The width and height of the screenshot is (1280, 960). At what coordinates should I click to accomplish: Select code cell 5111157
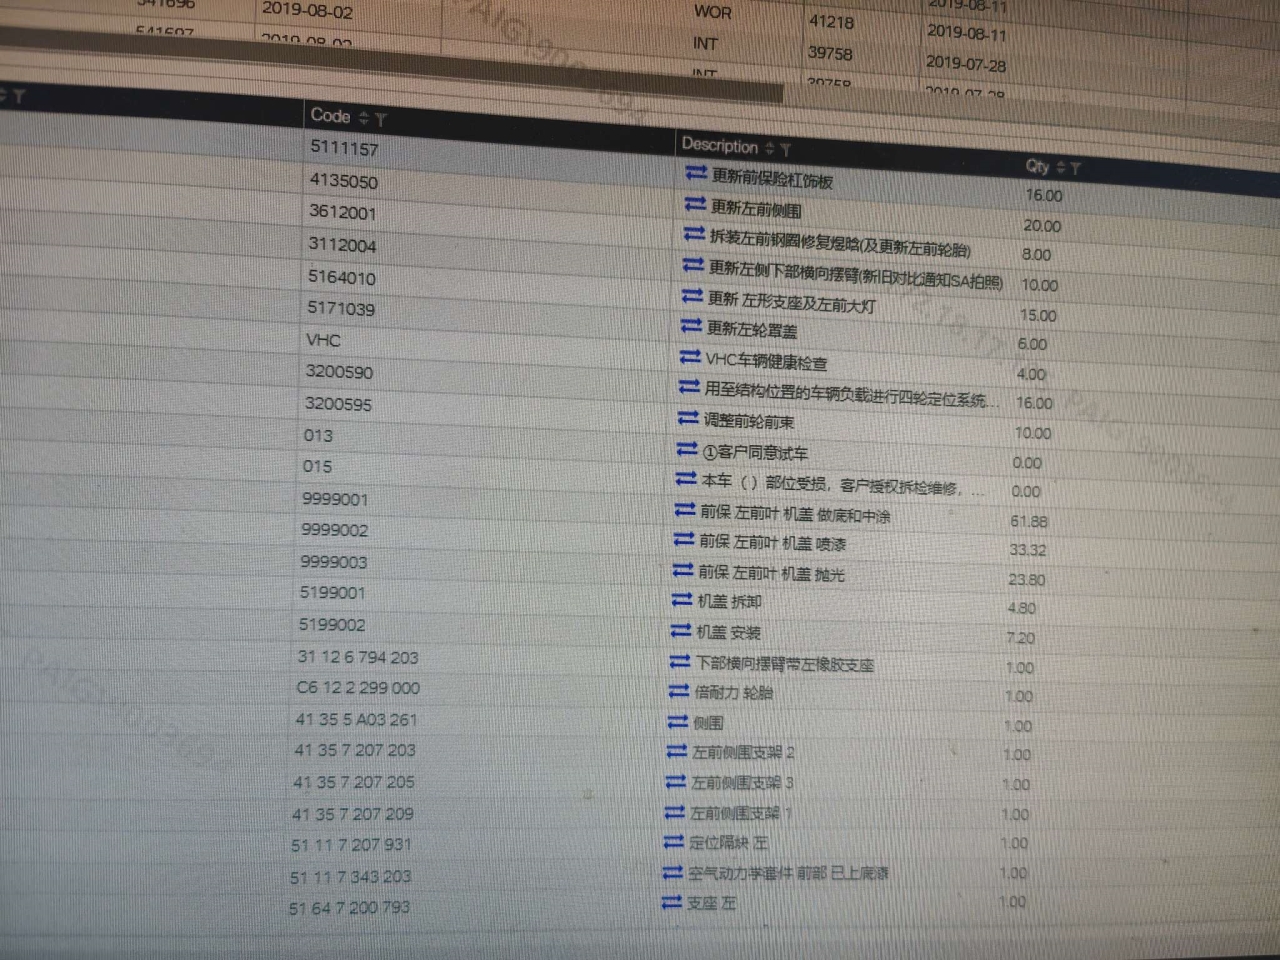coord(344,148)
